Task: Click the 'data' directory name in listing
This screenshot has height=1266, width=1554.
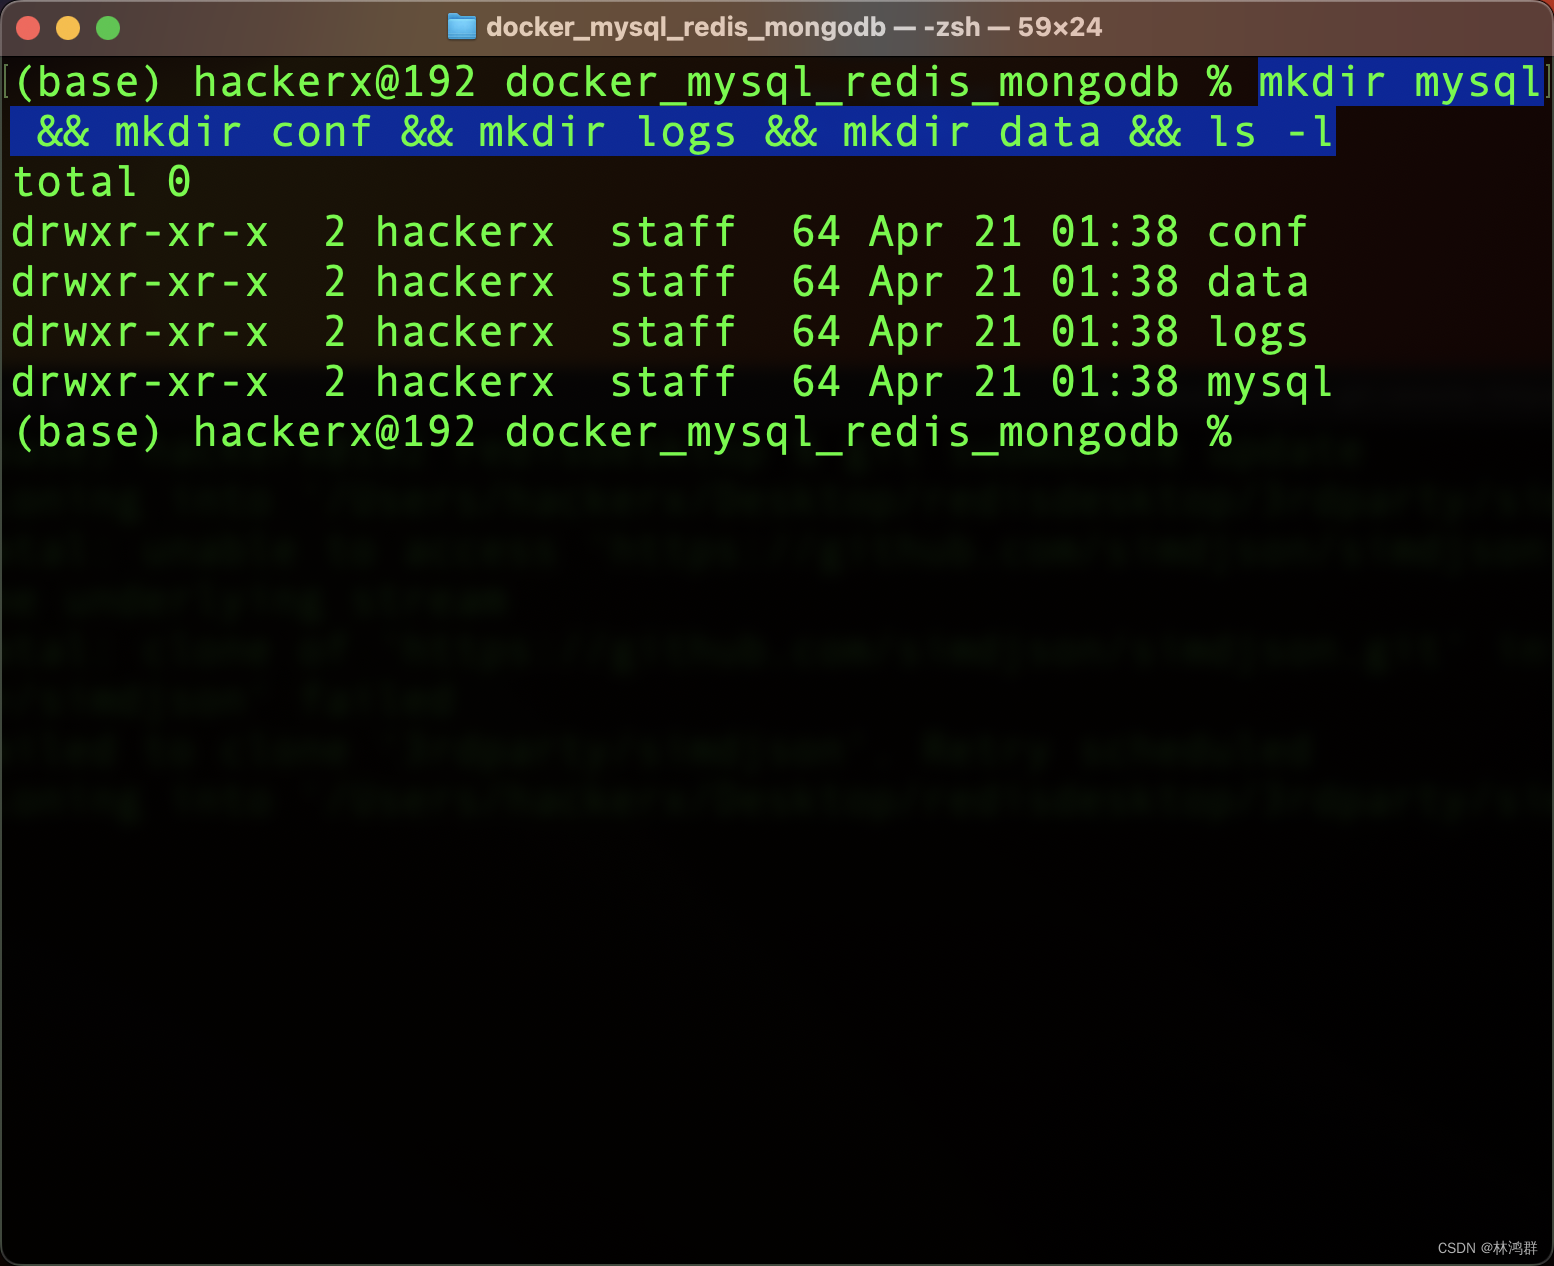Action: click(x=1257, y=282)
